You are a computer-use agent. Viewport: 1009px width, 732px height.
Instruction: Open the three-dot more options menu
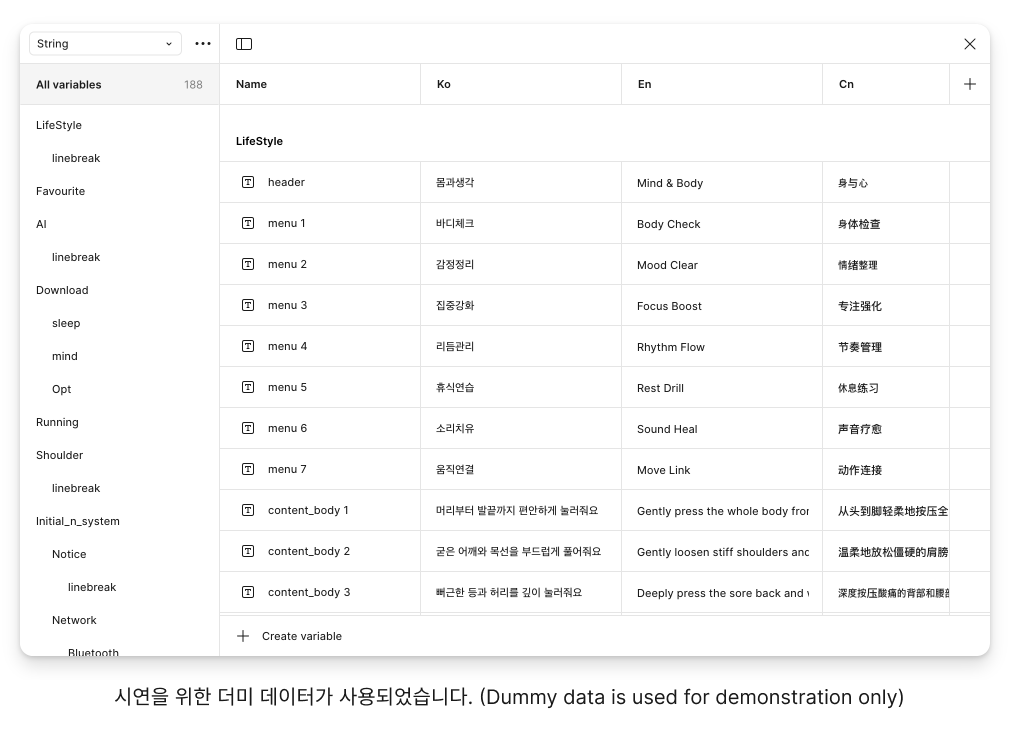point(203,44)
